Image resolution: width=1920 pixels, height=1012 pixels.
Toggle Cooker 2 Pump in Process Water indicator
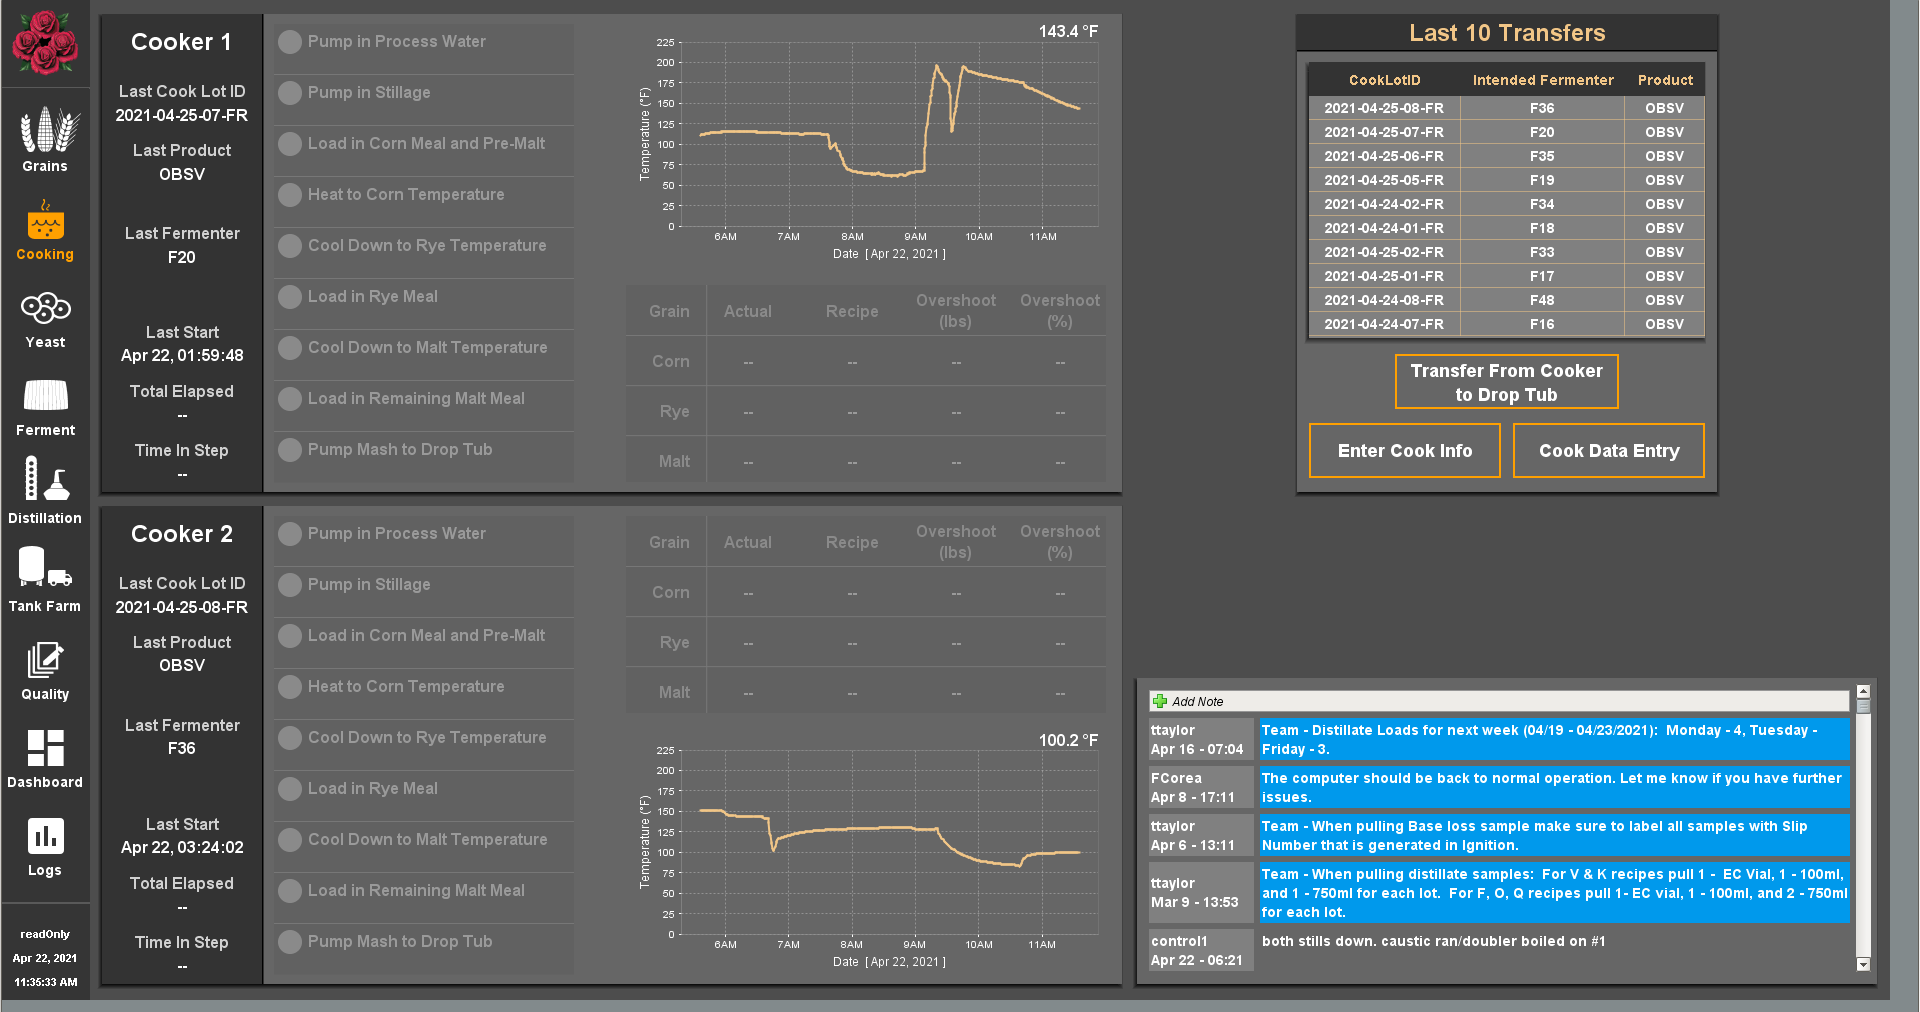(290, 534)
